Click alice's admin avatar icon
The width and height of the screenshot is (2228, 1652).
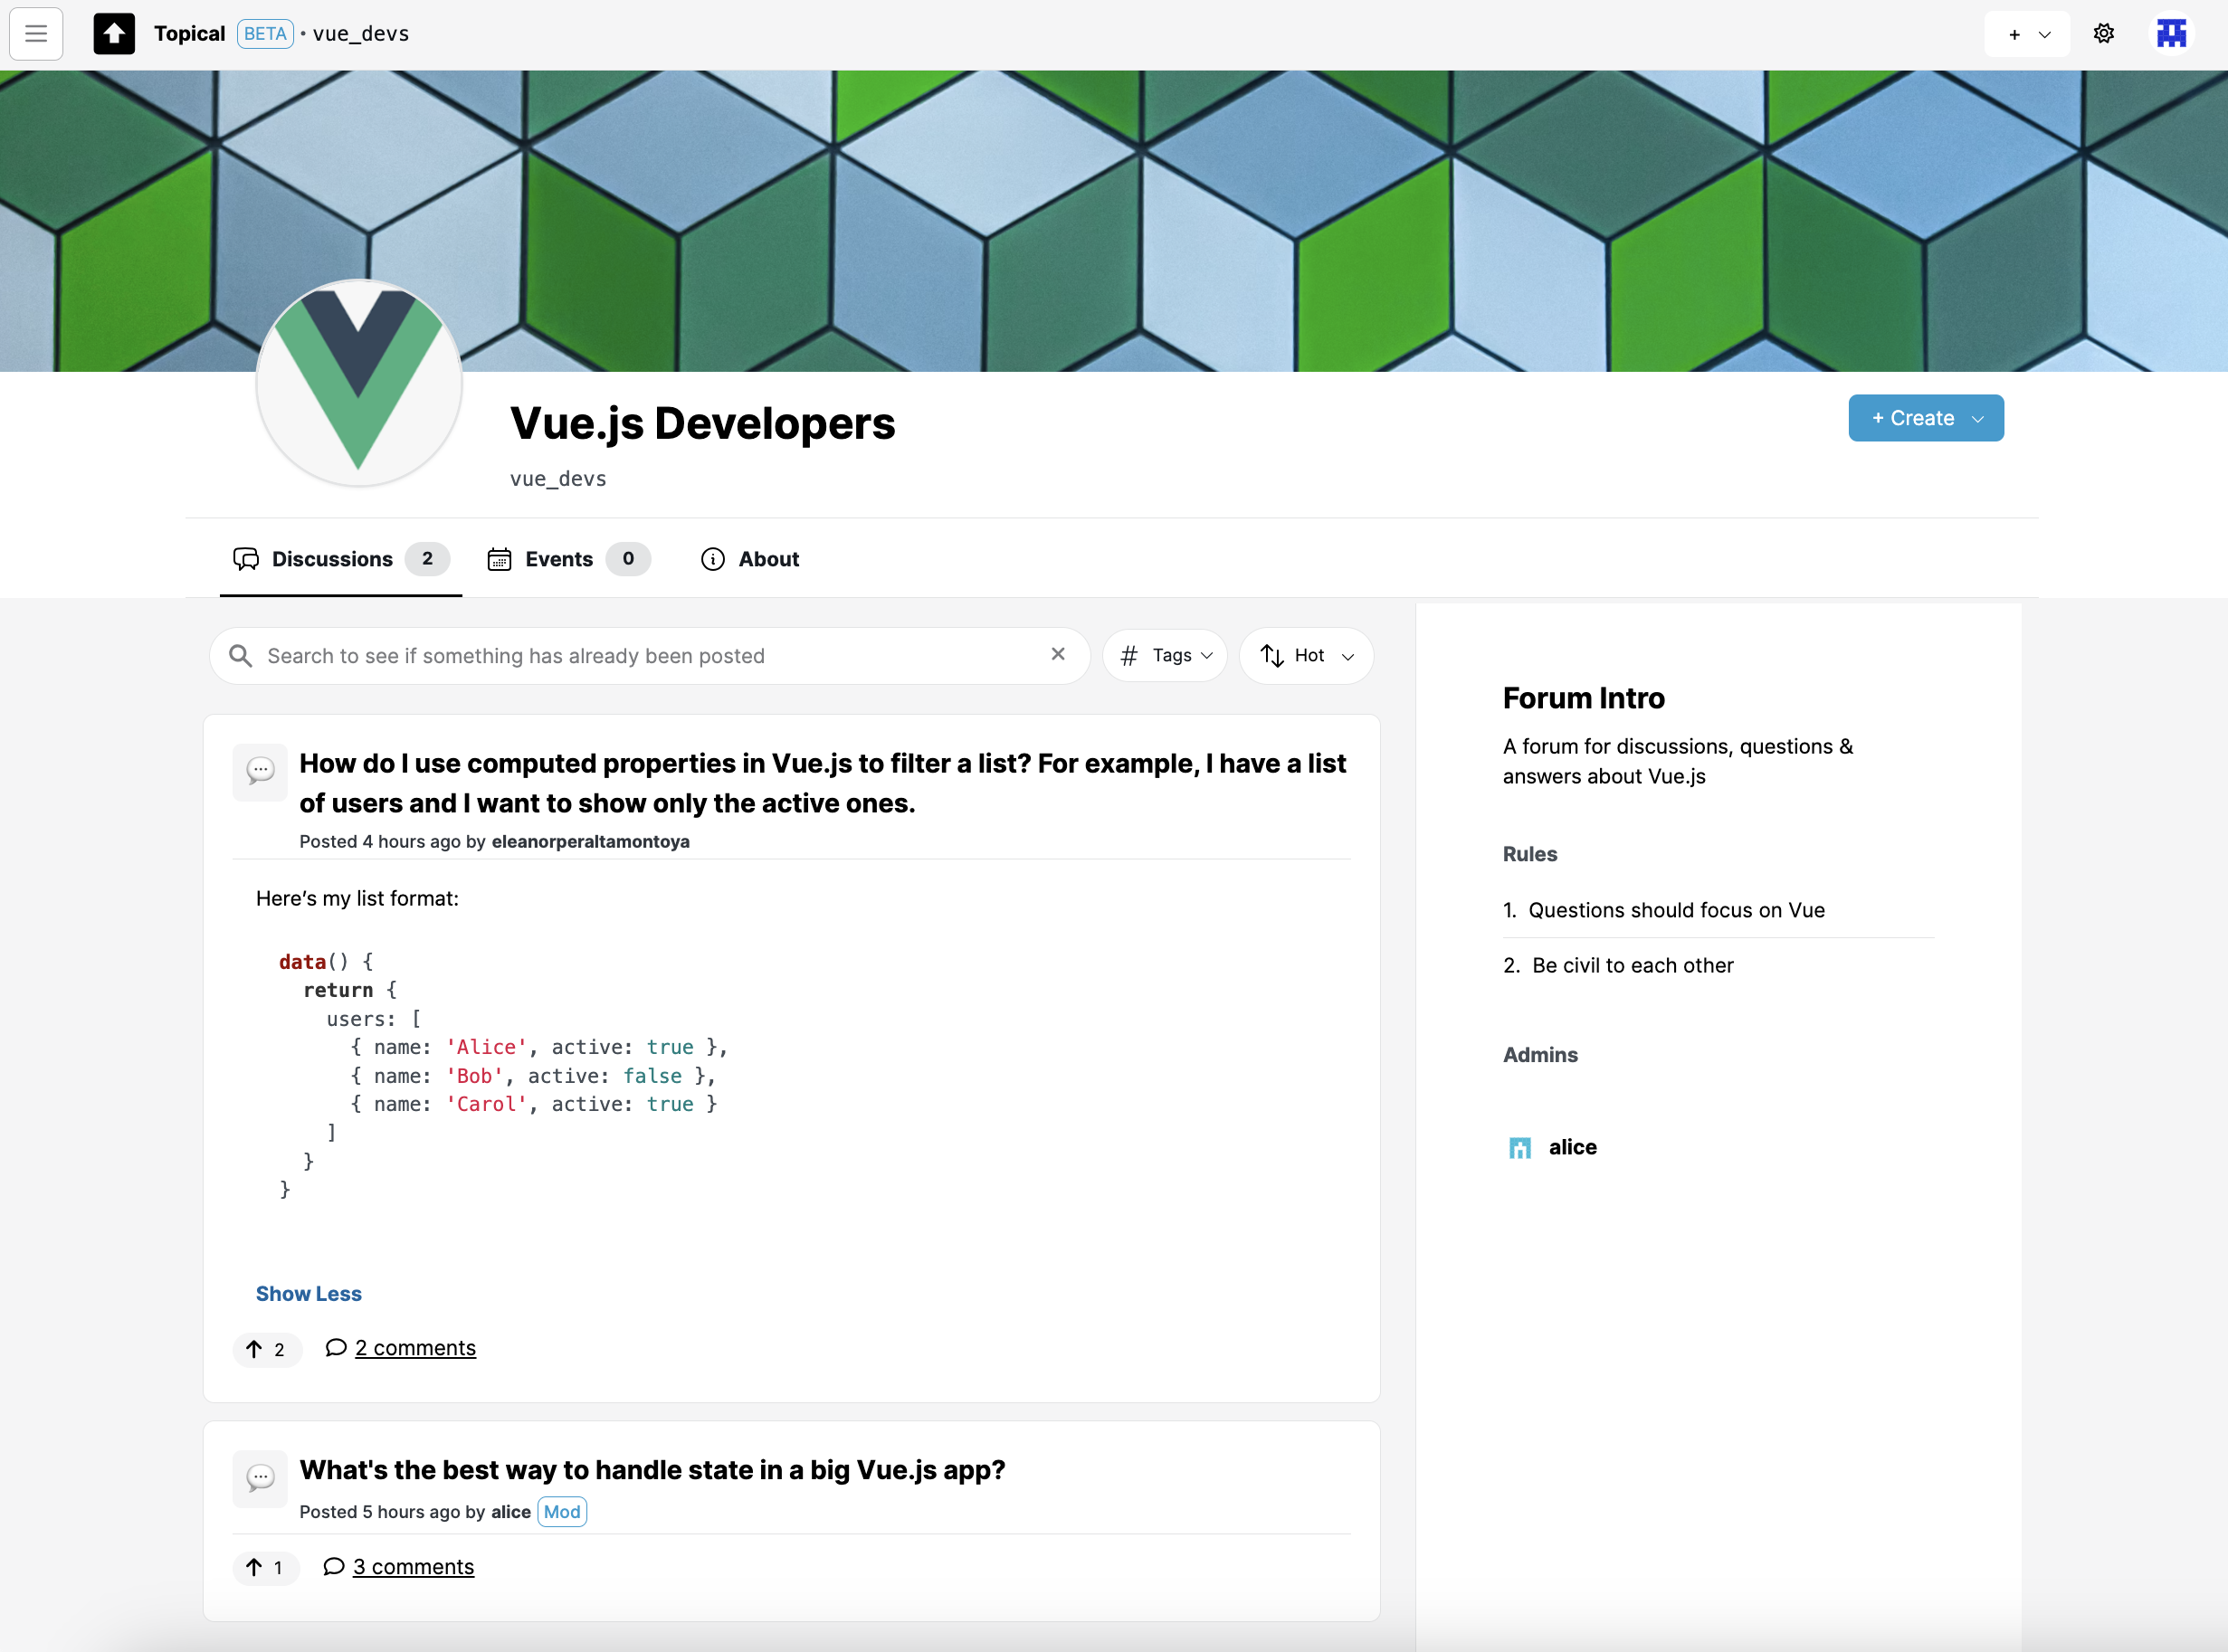pyautogui.click(x=1520, y=1147)
